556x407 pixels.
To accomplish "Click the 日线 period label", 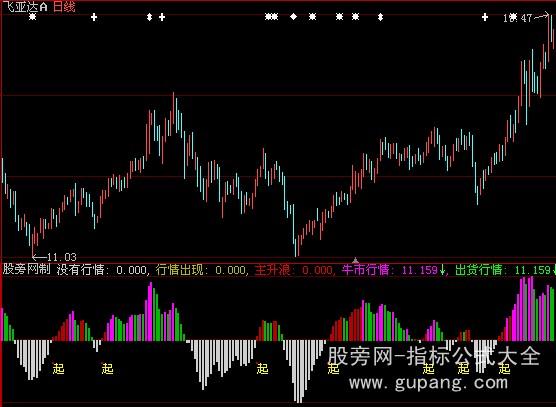I will (64, 7).
